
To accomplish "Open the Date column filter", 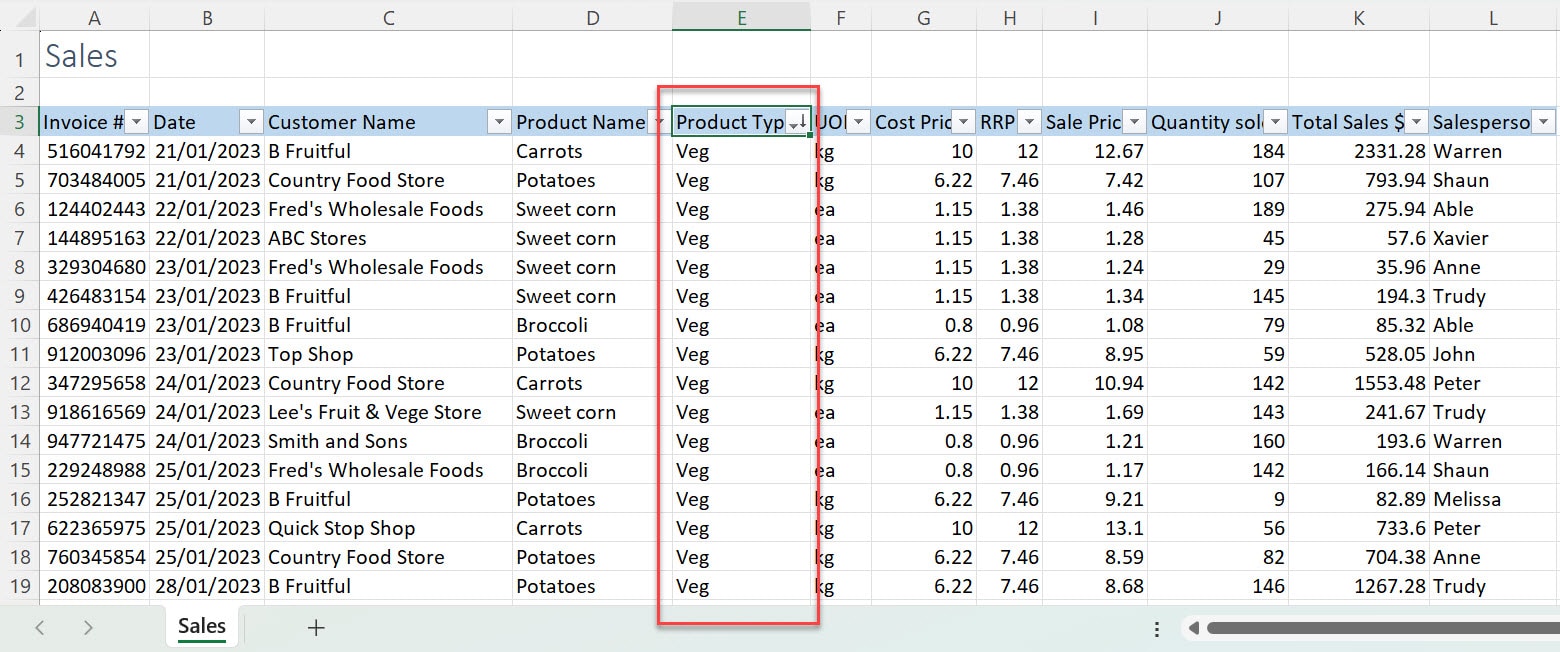I will (x=250, y=122).
